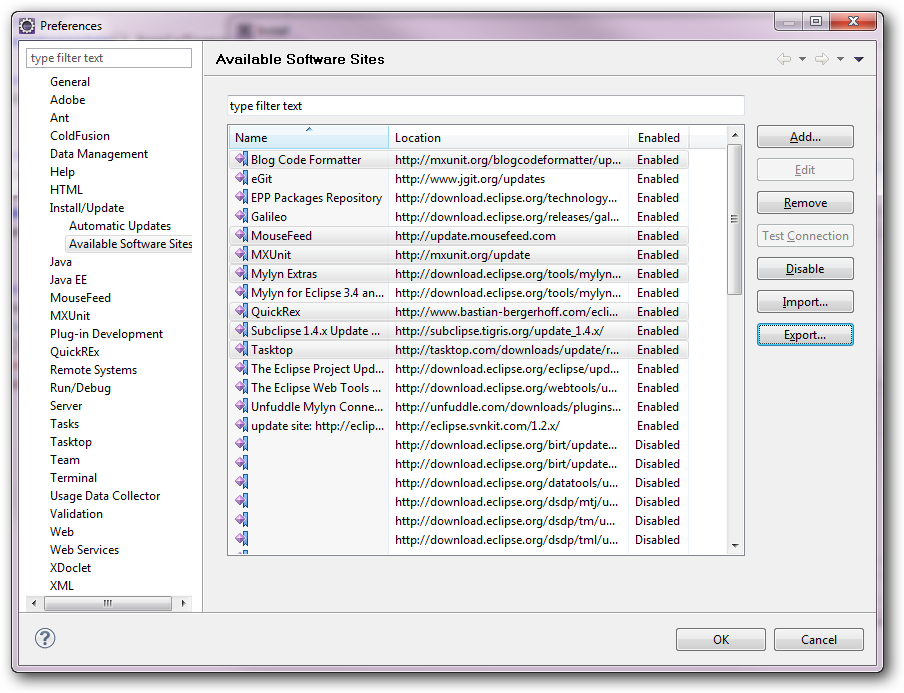Image resolution: width=904 pixels, height=693 pixels.
Task: Click the QuickRex site icon
Action: (x=242, y=311)
